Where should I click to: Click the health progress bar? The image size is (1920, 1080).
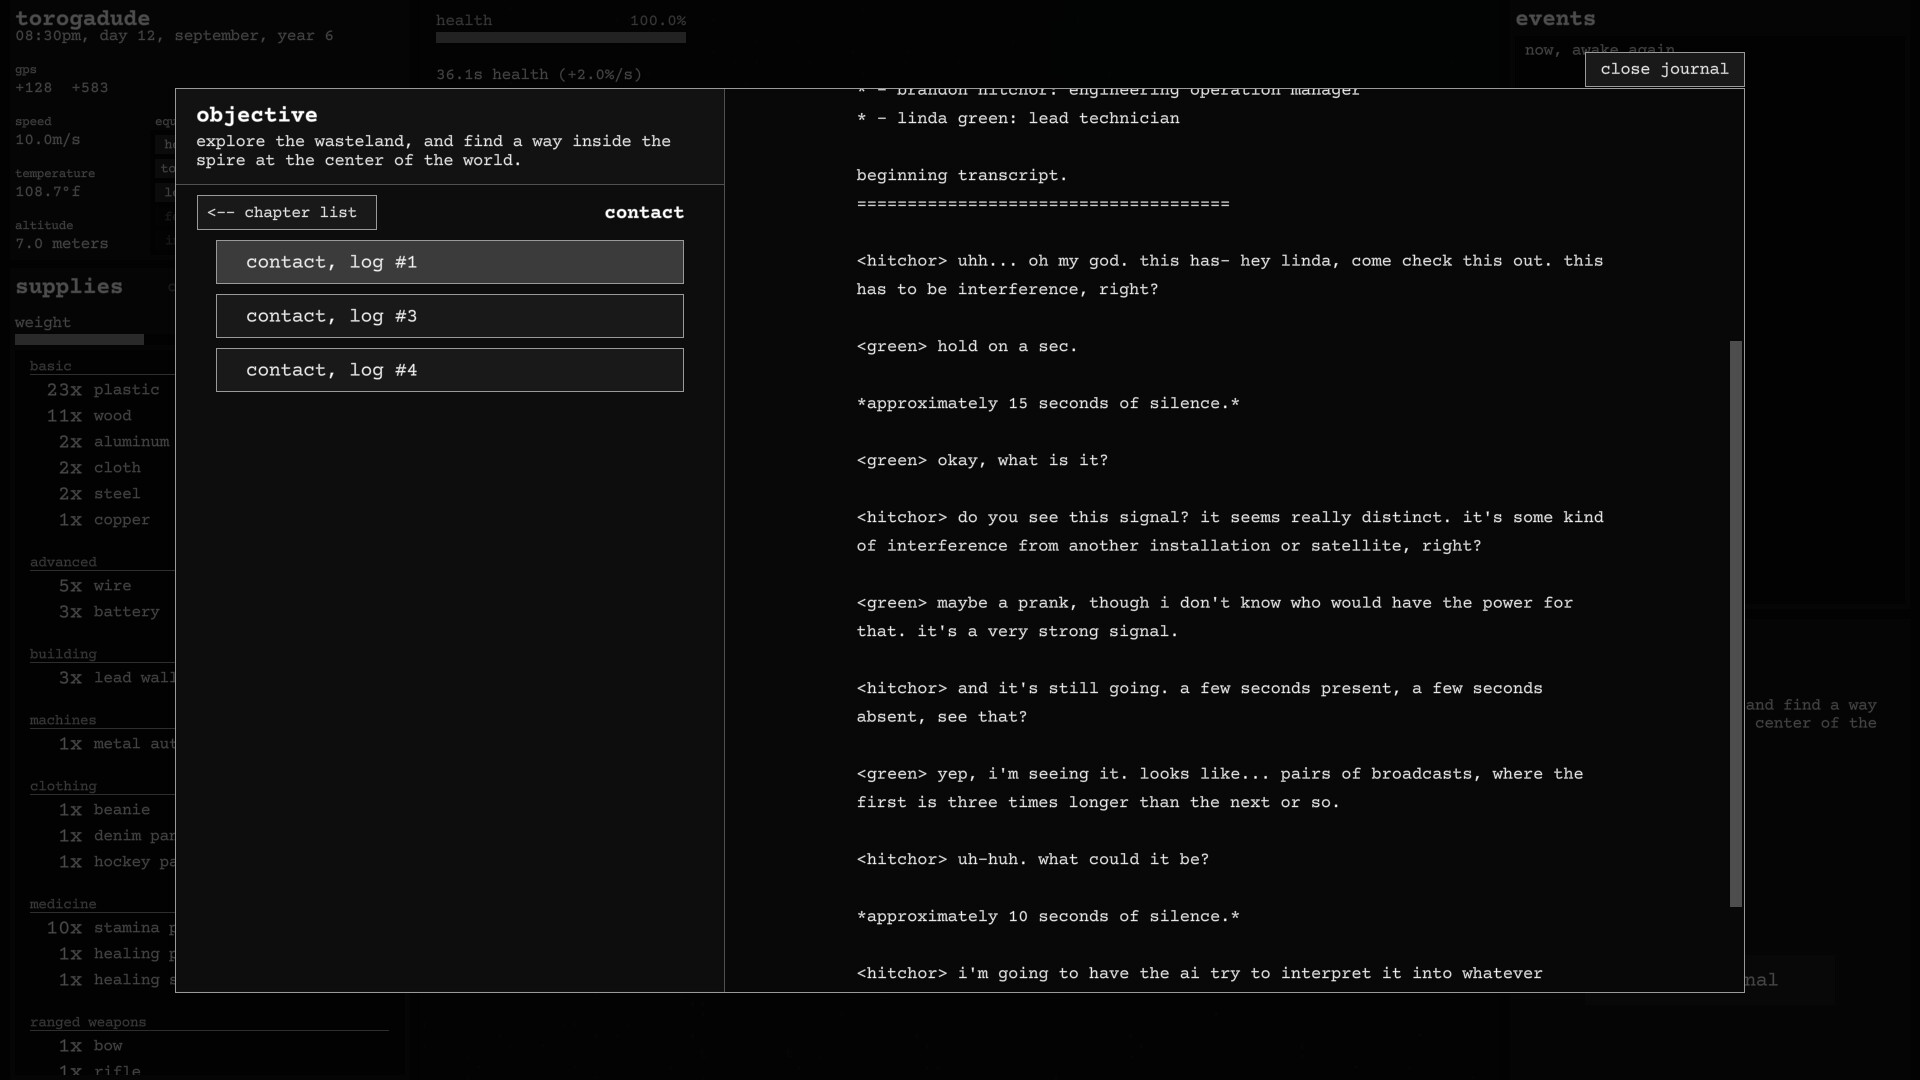pyautogui.click(x=561, y=38)
